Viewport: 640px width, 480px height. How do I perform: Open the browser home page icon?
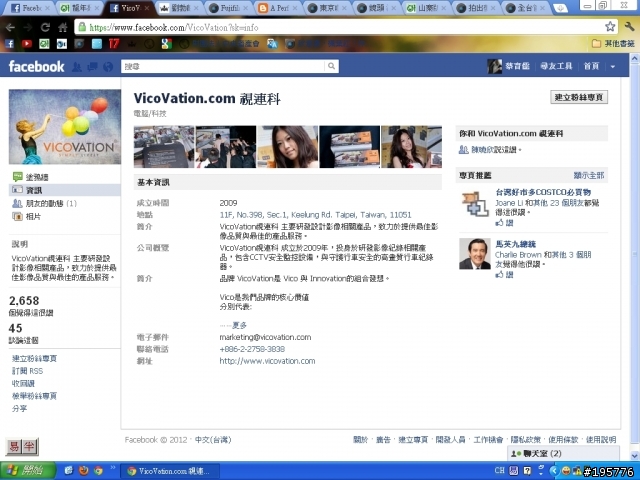click(62, 27)
